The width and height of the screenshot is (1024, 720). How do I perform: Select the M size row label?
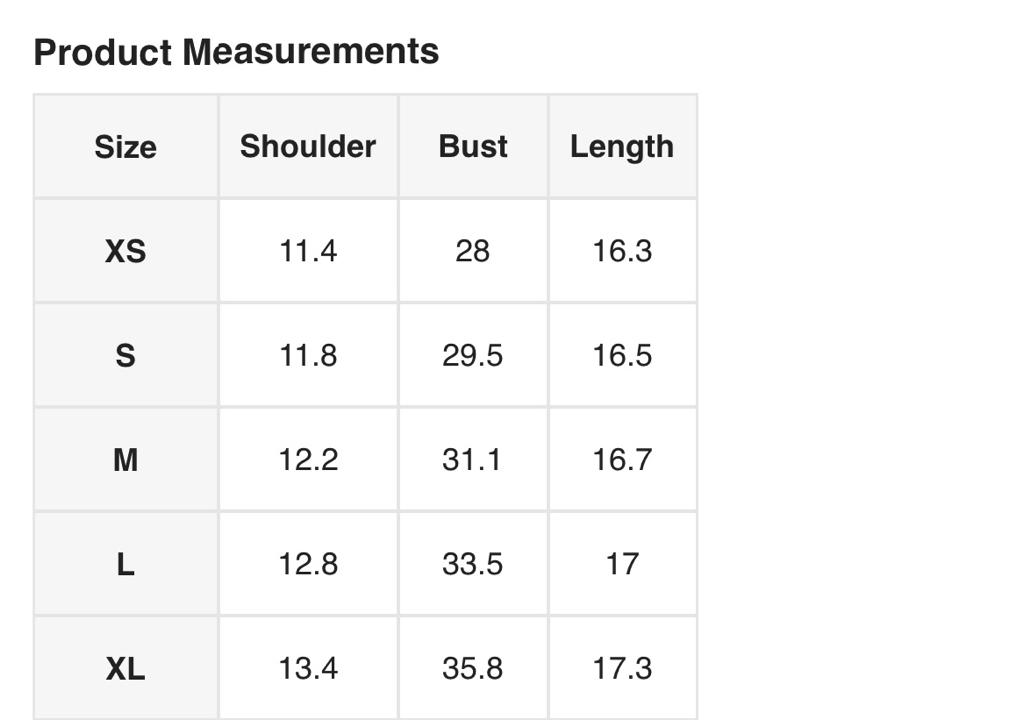(125, 460)
